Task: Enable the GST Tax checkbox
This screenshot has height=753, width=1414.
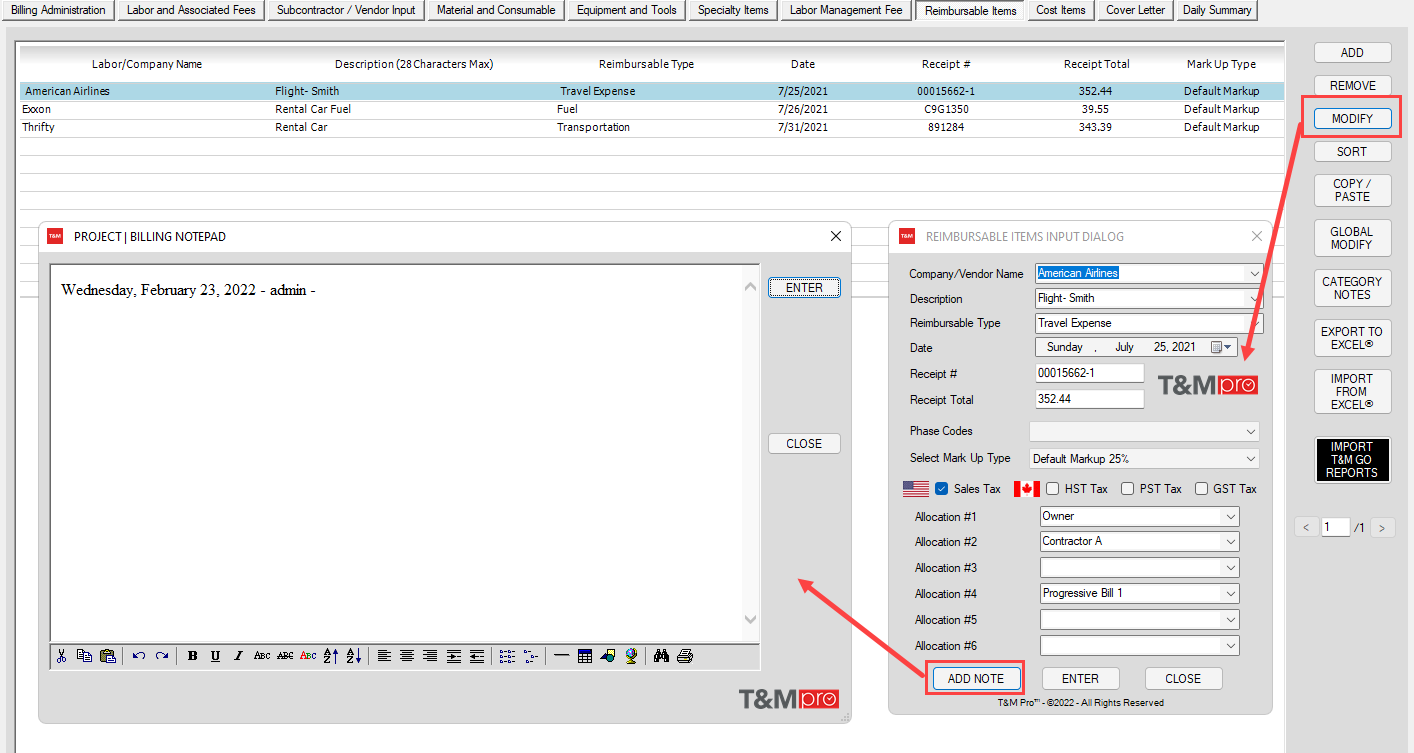Action: (1202, 489)
